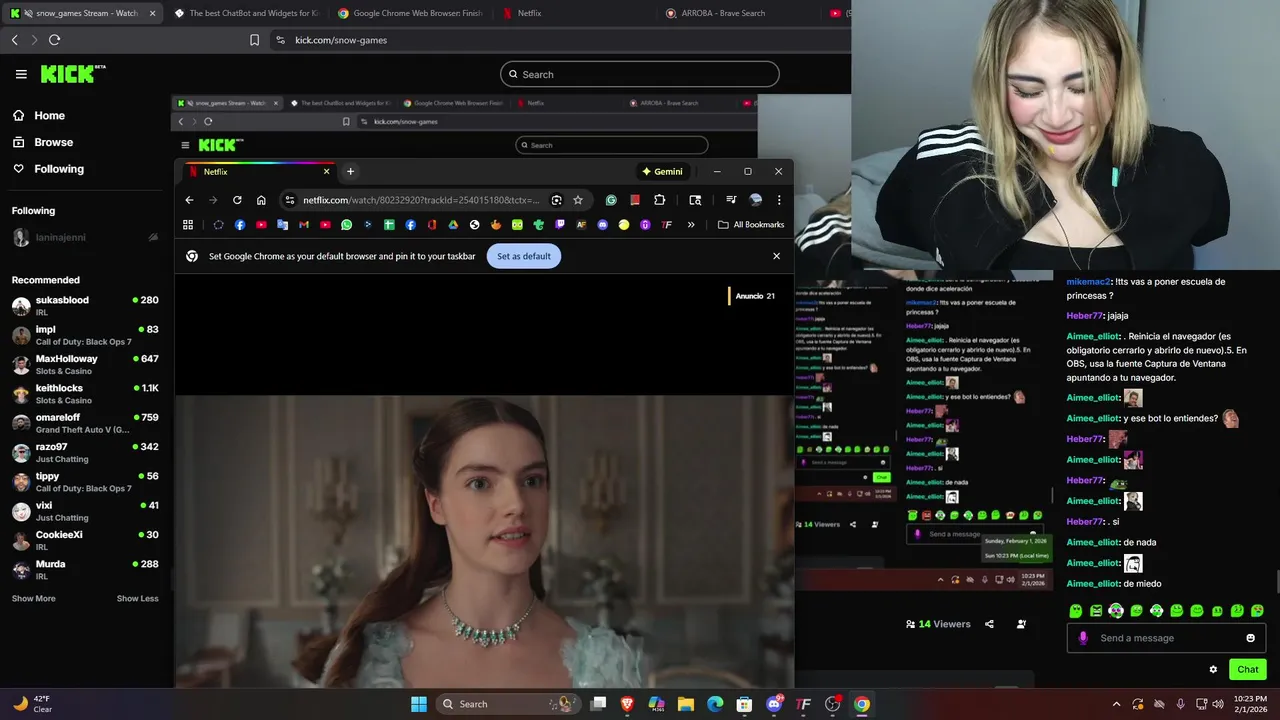1280x720 pixels.
Task: Open recommended channel MaxHolloway
Action: [85, 364]
